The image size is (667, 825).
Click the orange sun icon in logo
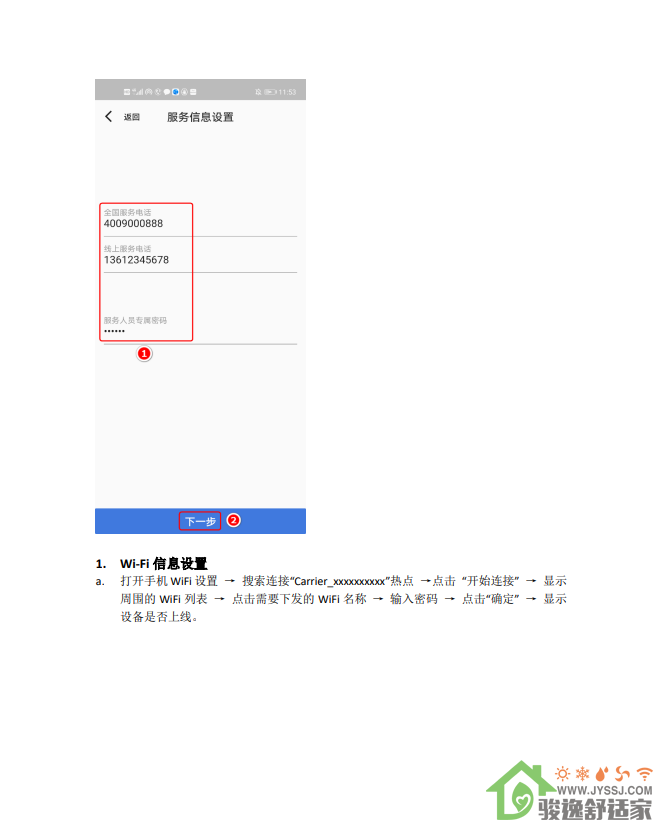click(562, 773)
